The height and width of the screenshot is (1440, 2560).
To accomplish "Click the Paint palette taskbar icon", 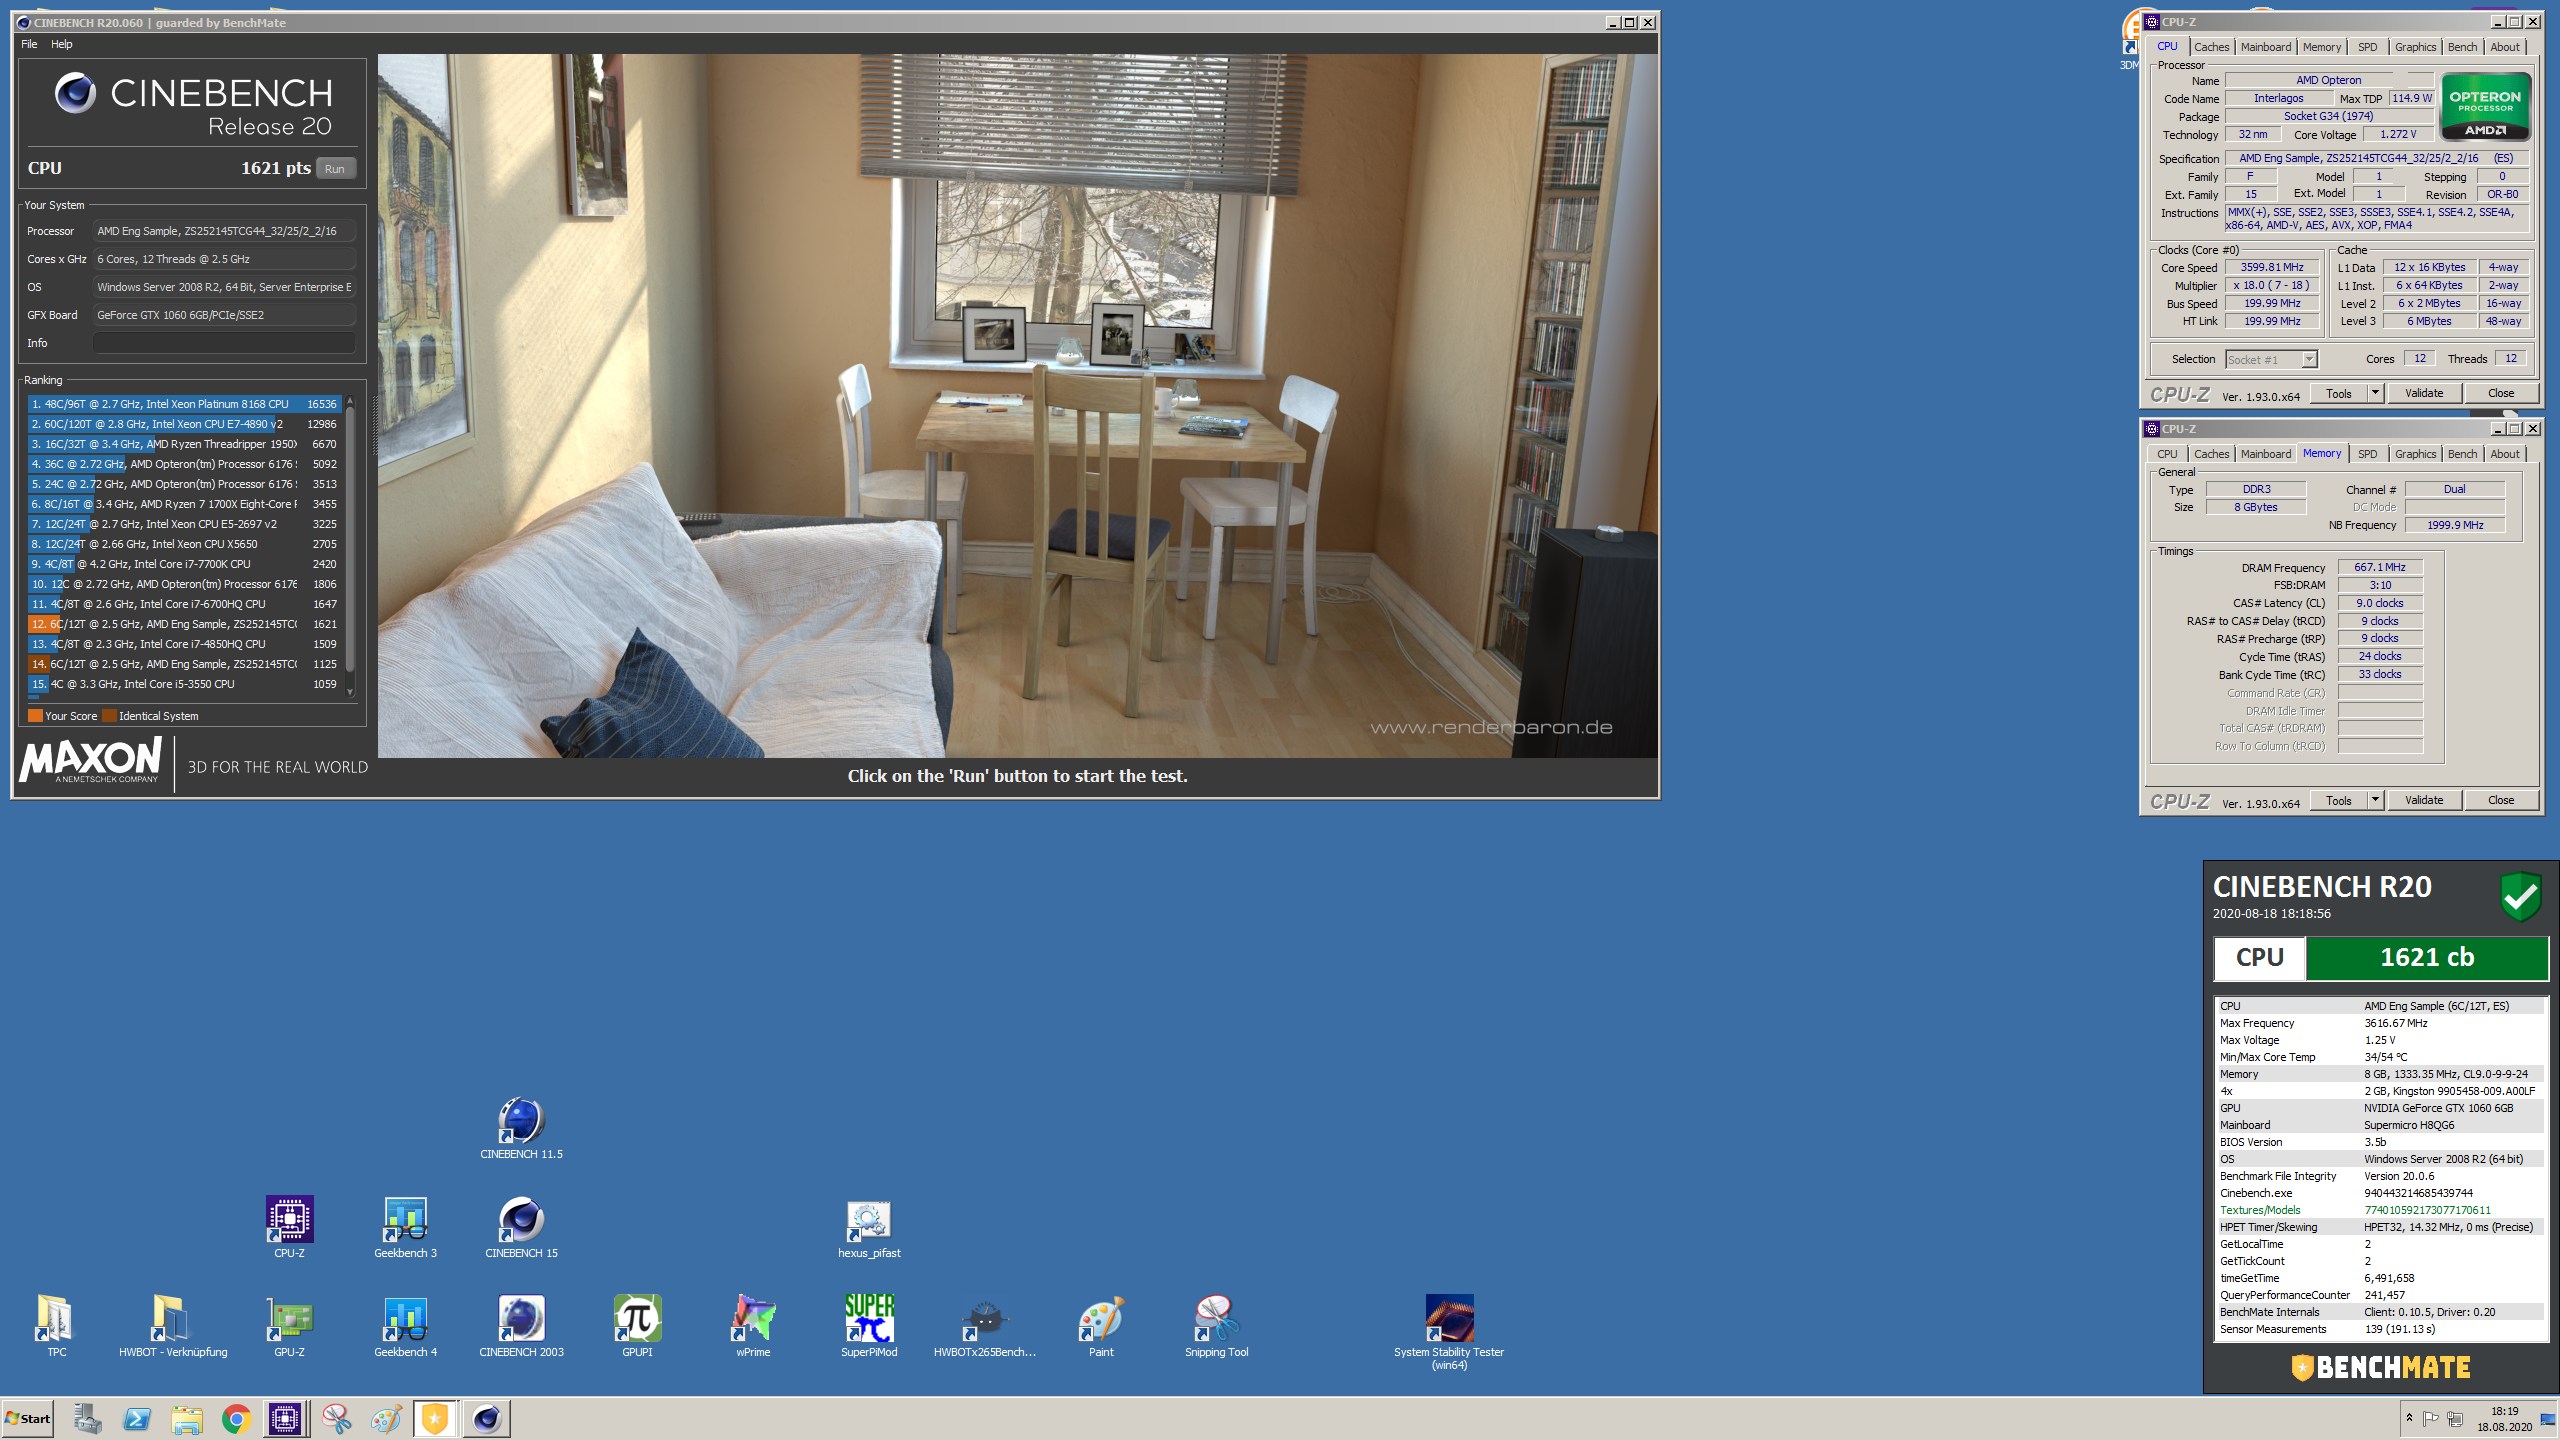I will [x=386, y=1419].
